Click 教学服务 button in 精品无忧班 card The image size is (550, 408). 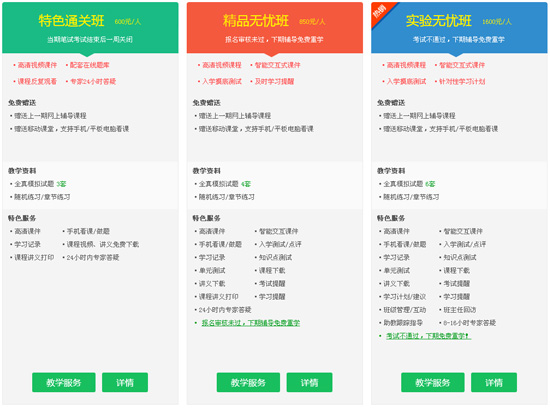tap(248, 382)
